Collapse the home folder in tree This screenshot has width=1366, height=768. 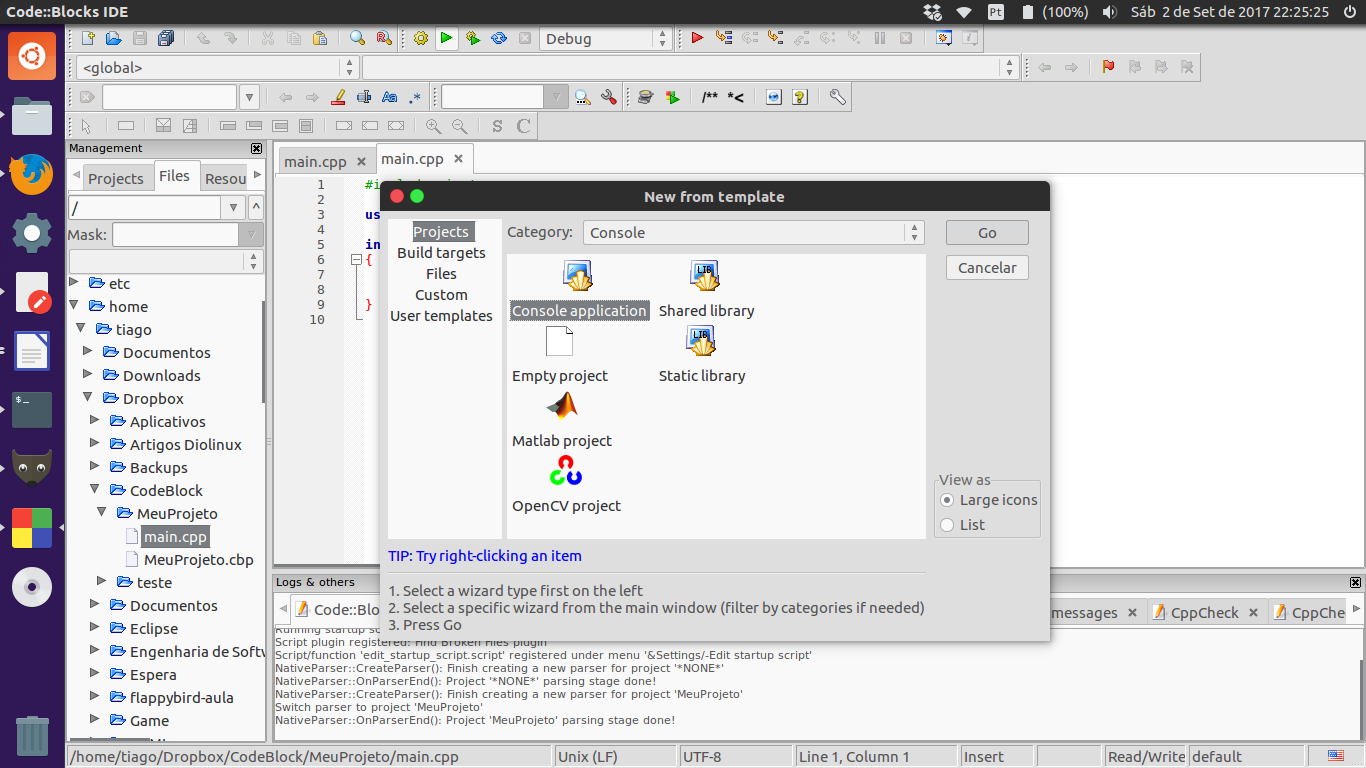pos(74,306)
